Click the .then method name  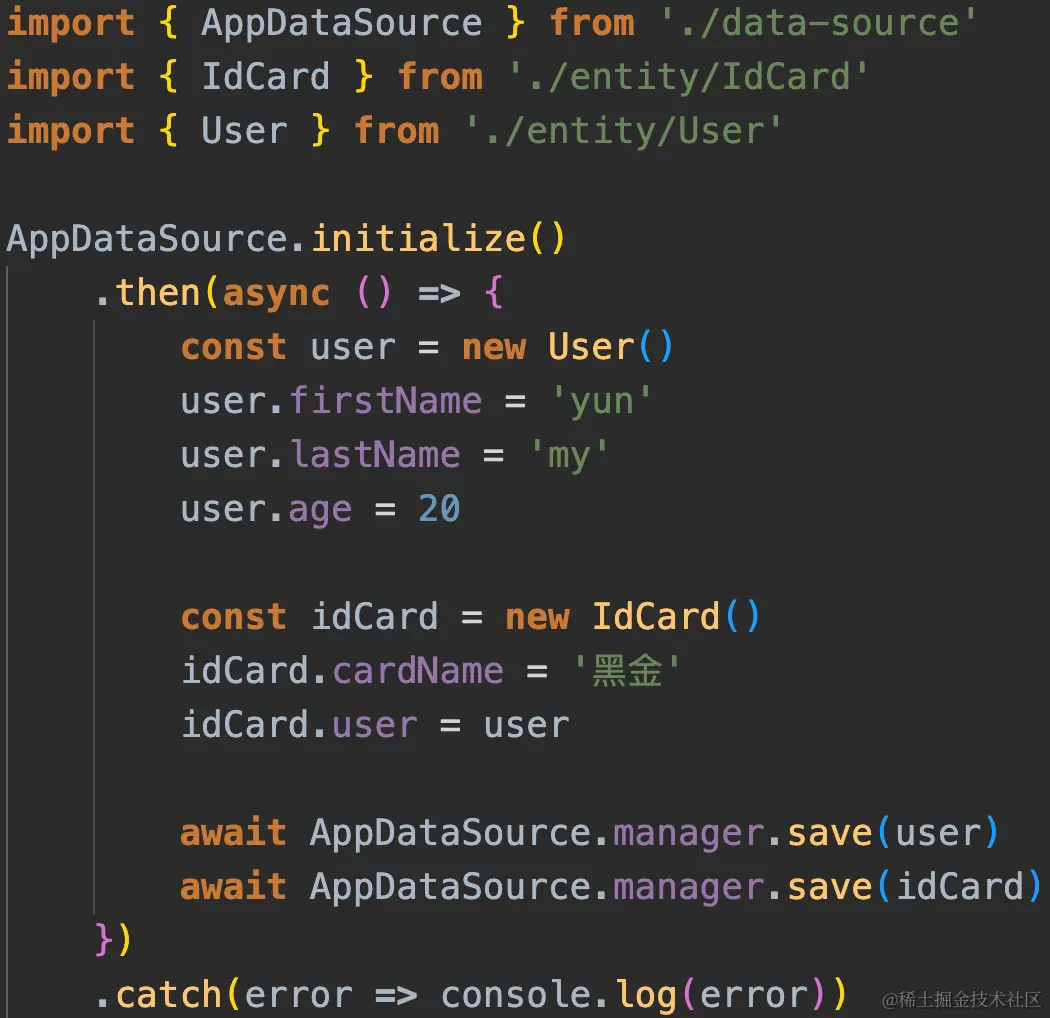pos(157,293)
